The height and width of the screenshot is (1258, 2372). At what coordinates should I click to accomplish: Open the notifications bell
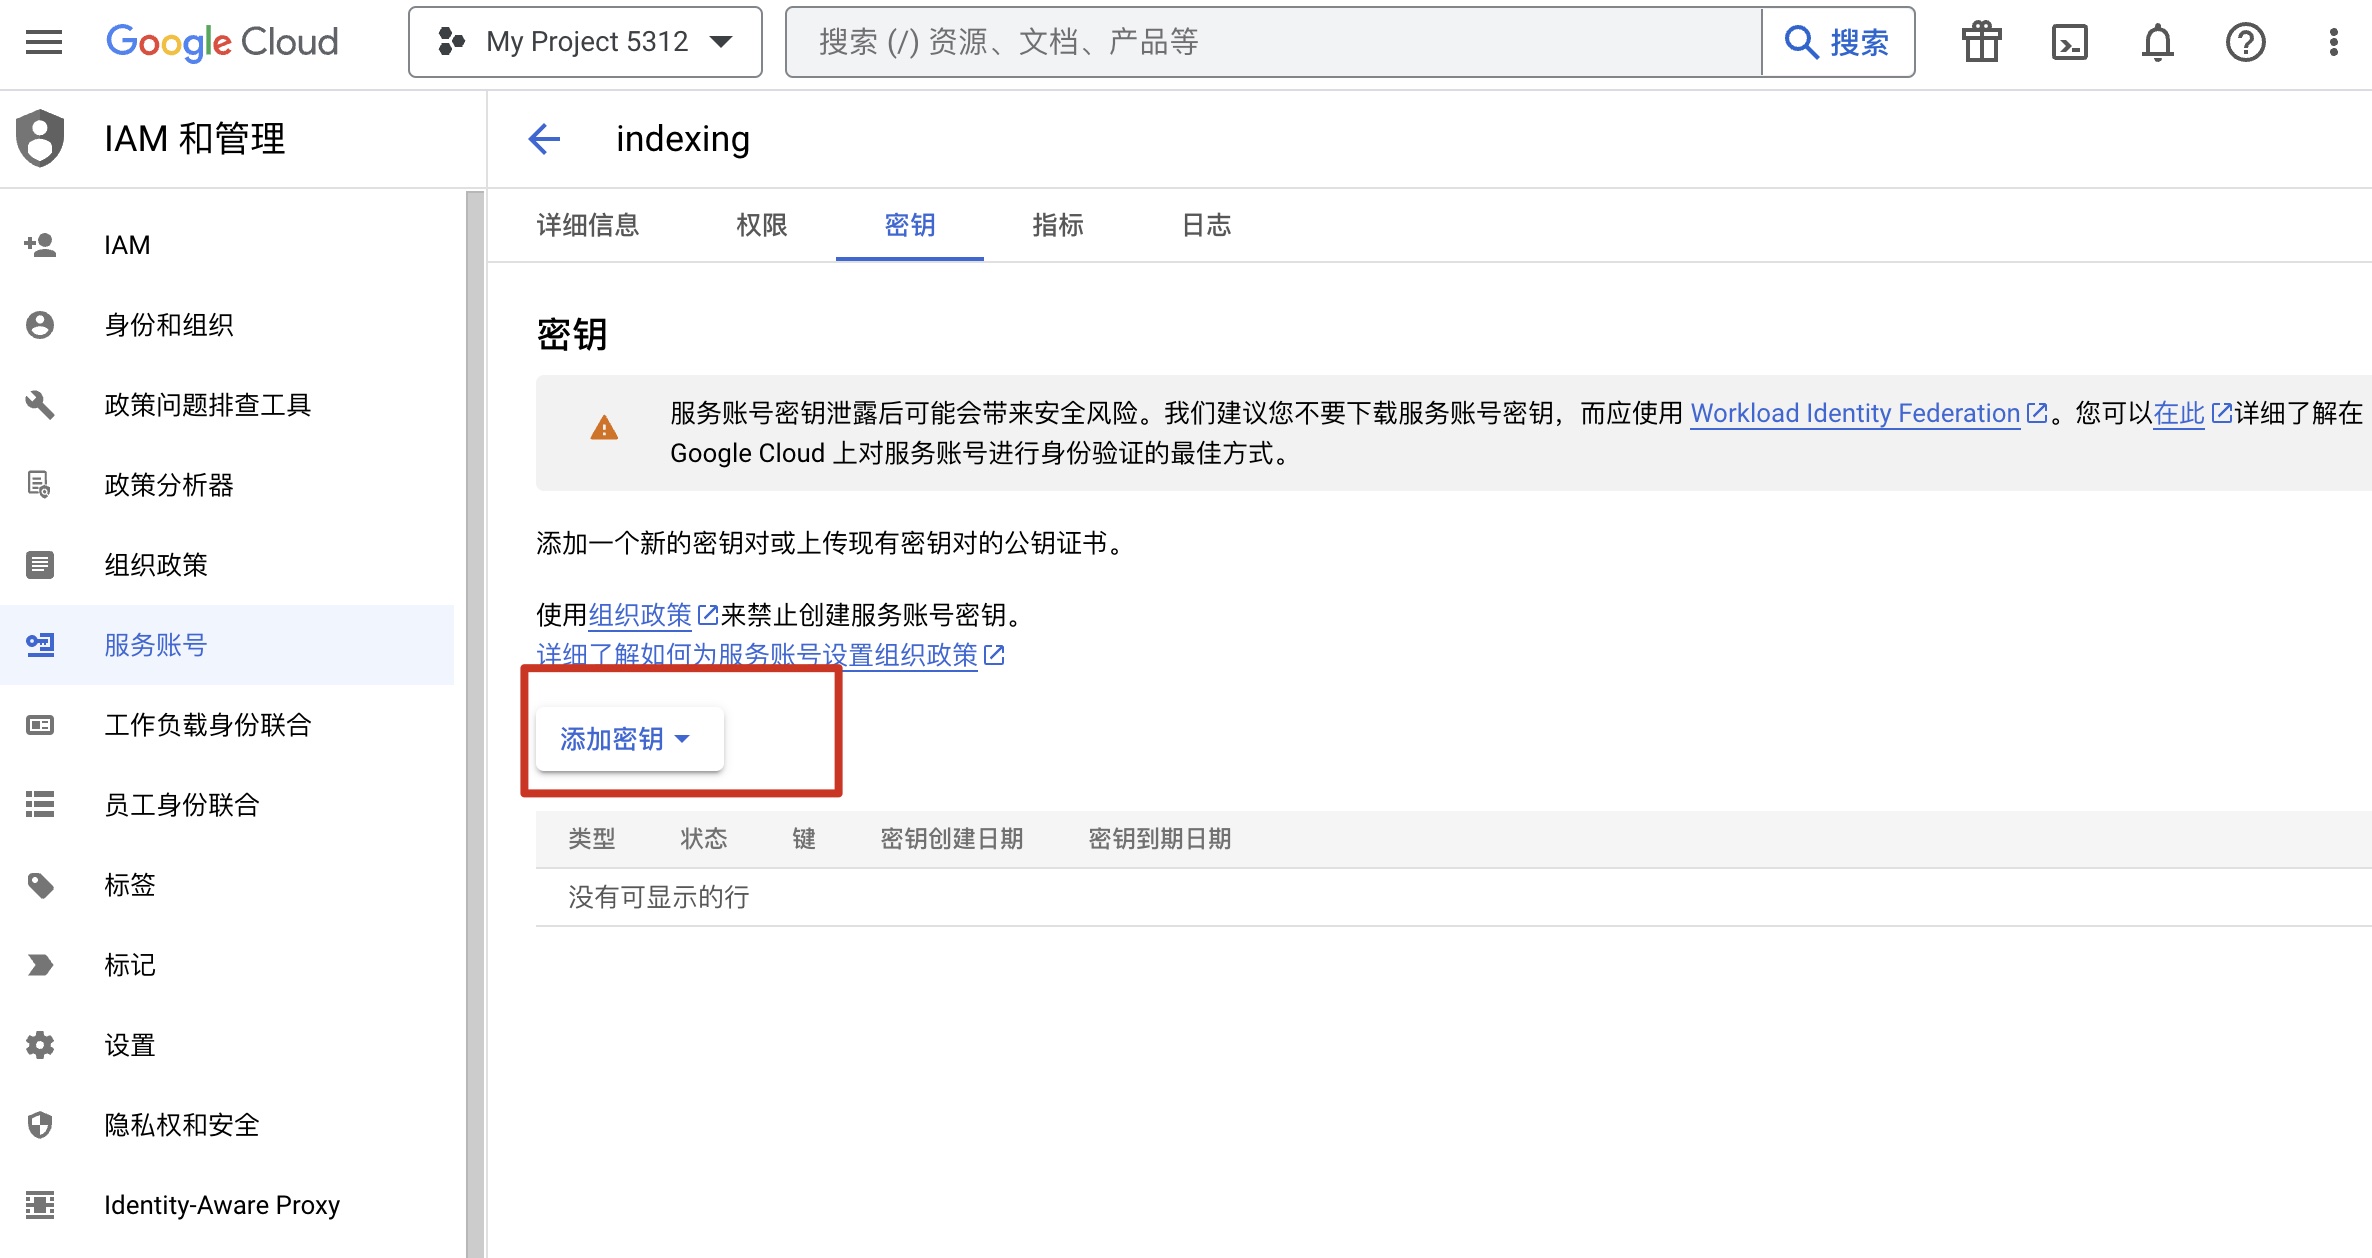tap(2157, 42)
